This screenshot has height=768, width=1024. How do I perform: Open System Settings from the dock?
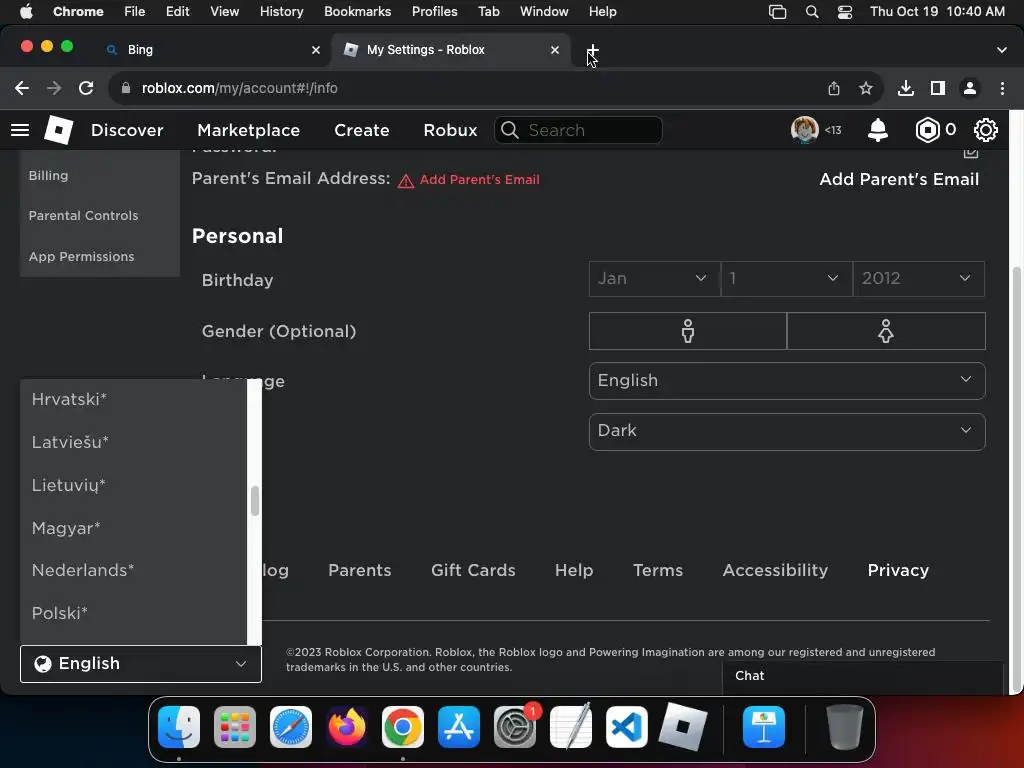pos(515,727)
